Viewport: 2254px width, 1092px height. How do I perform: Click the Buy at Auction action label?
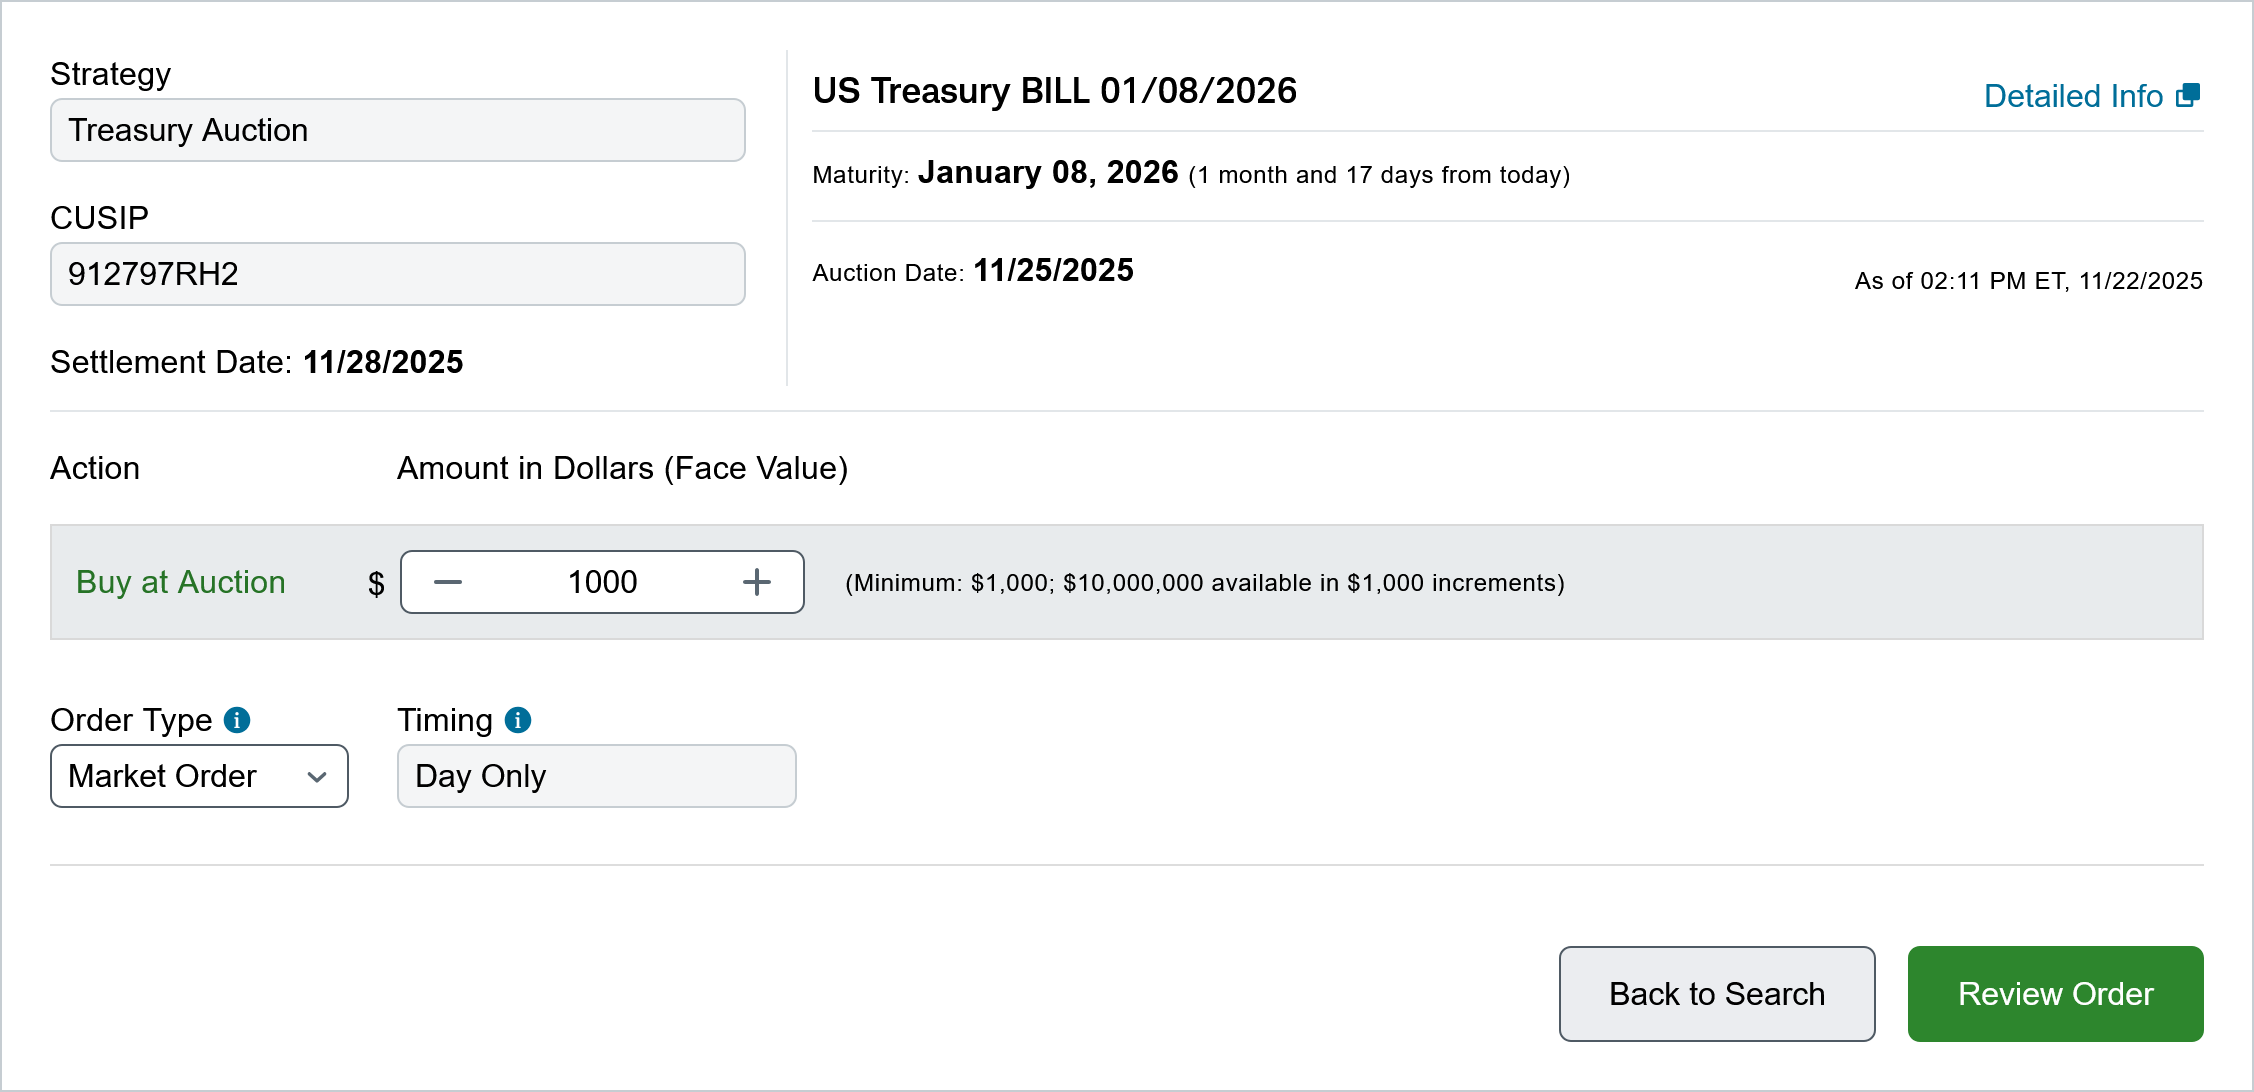tap(181, 582)
